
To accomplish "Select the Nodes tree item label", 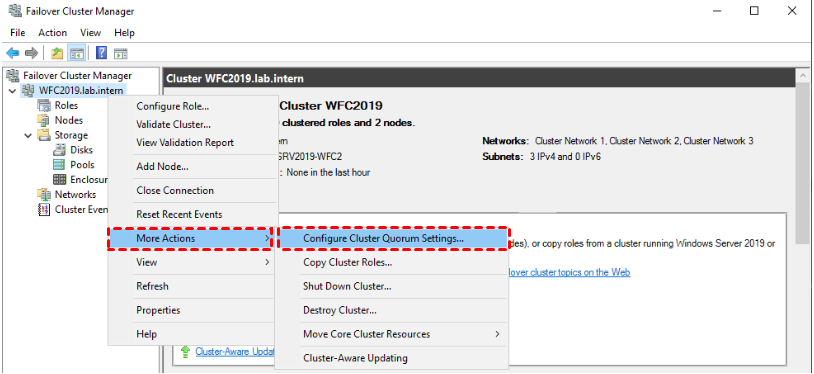I will (x=69, y=121).
